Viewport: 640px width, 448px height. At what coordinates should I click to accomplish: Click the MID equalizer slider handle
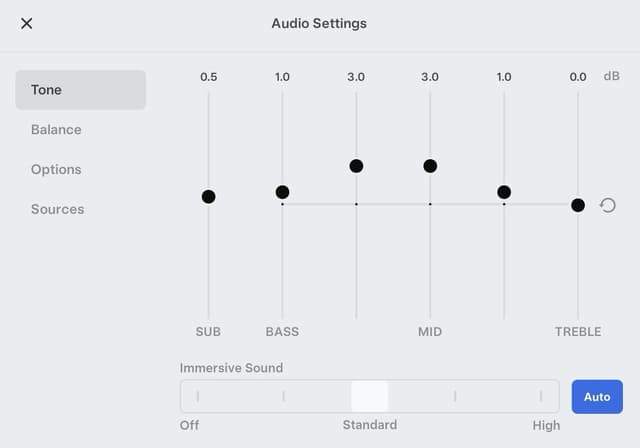tap(430, 166)
